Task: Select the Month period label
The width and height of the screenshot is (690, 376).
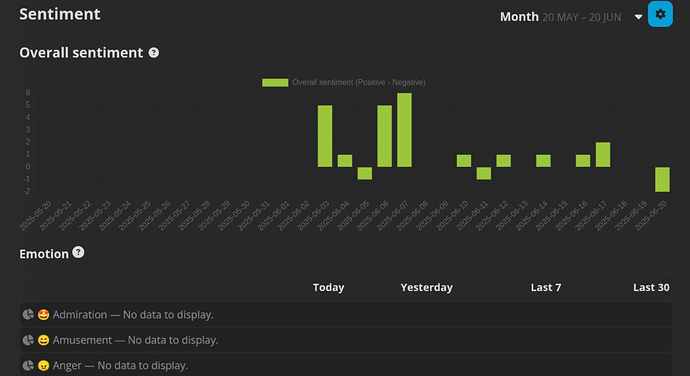Action: [x=519, y=17]
